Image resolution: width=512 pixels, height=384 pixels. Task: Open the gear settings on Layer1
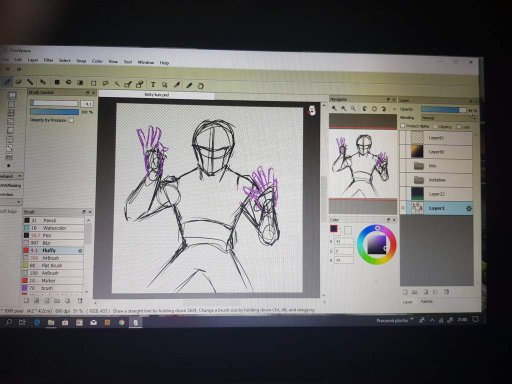tap(468, 209)
